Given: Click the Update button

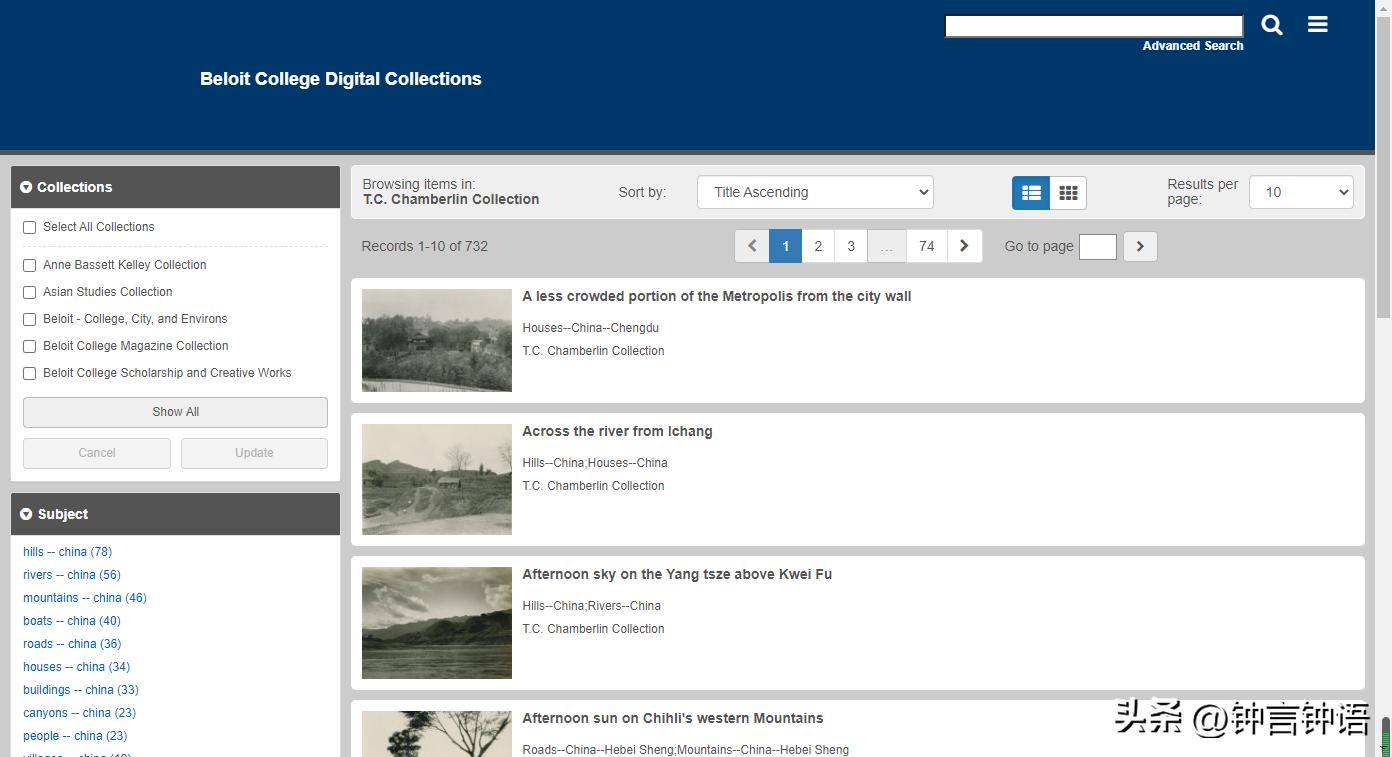Looking at the screenshot, I should 254,453.
